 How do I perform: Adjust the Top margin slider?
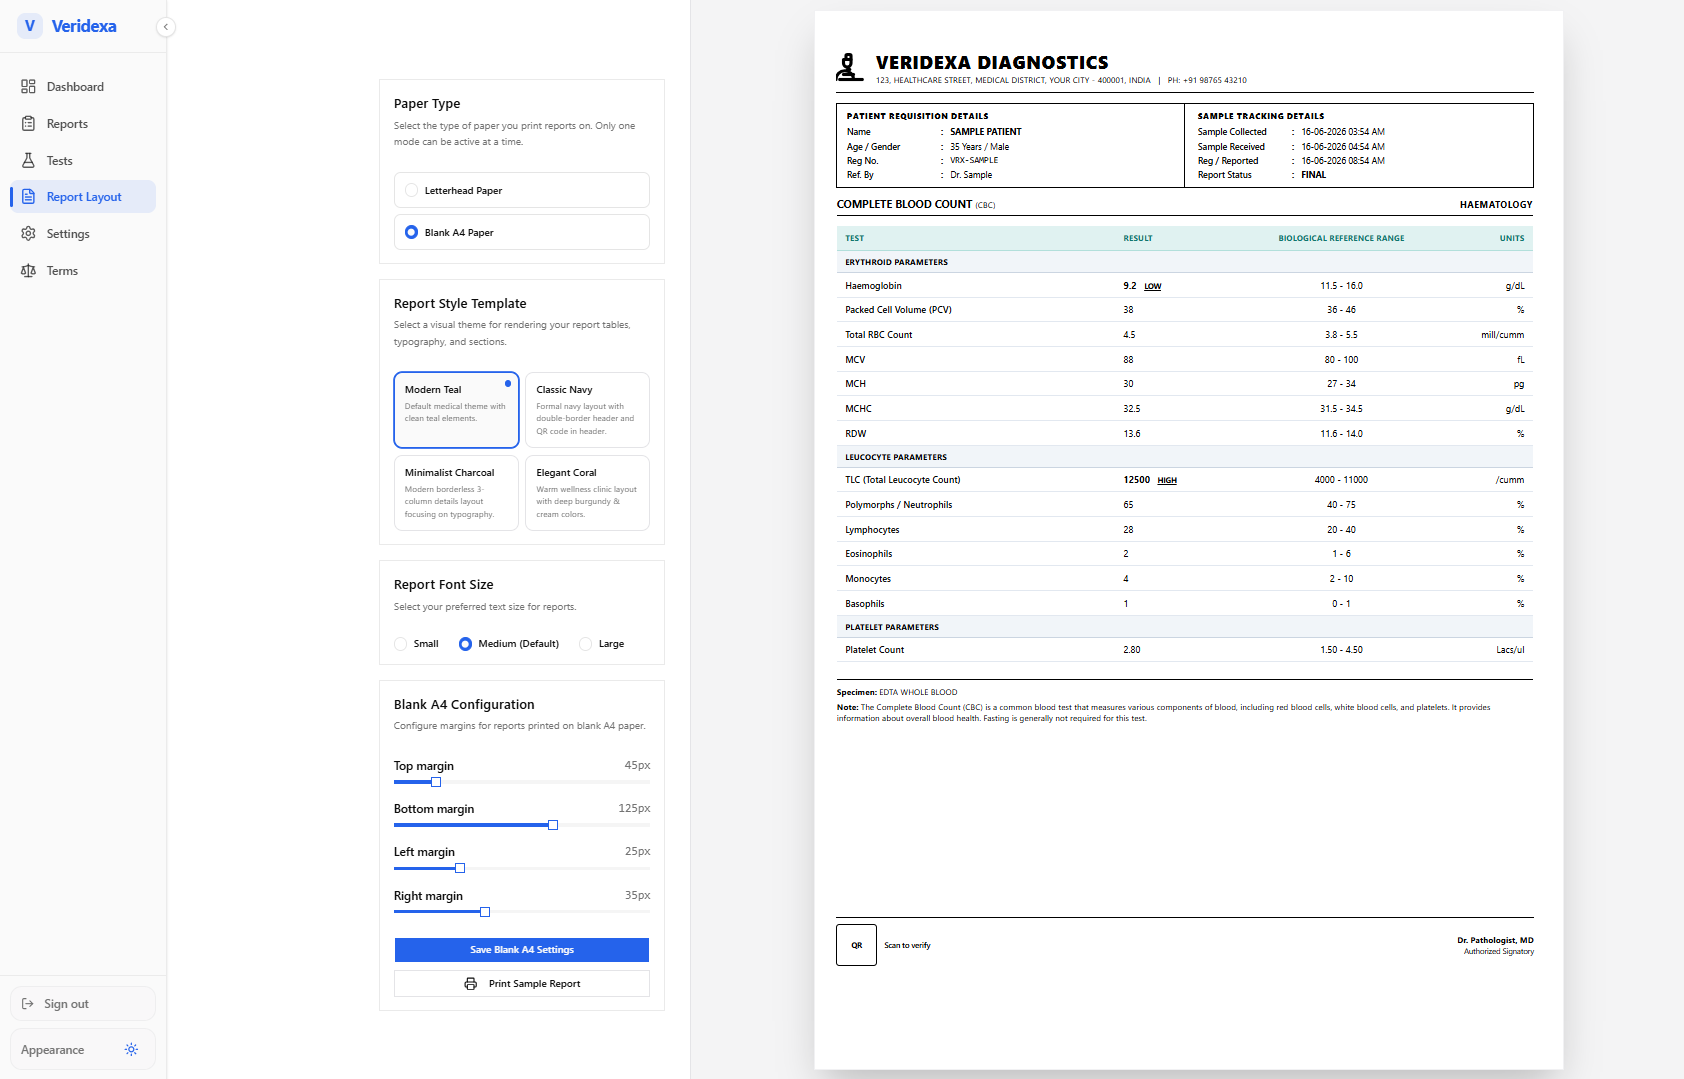click(x=436, y=782)
